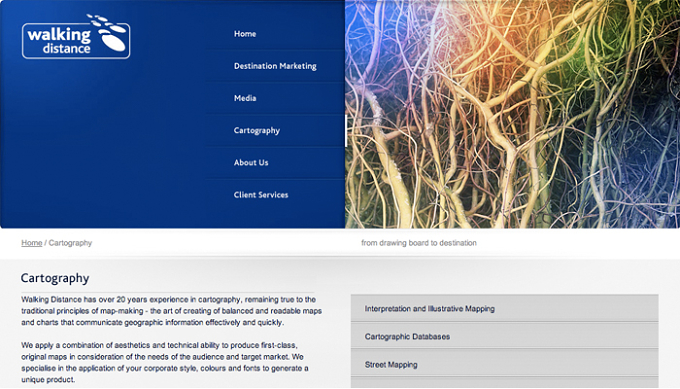Expand Interpretation and Illustrative Mapping panel
This screenshot has width=680, height=389.
pos(504,308)
